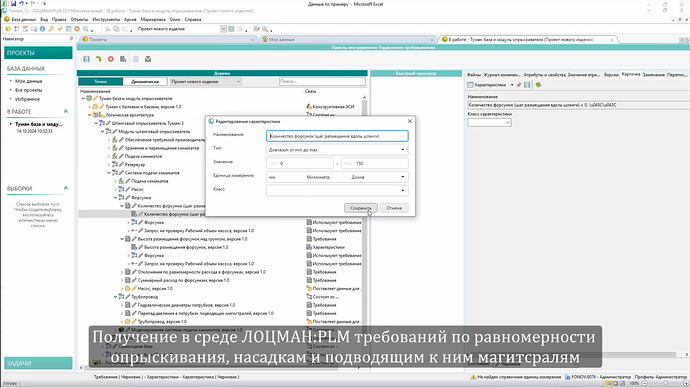Collapse the В РАБОТЕ section
The image size is (690, 388).
click(x=66, y=111)
